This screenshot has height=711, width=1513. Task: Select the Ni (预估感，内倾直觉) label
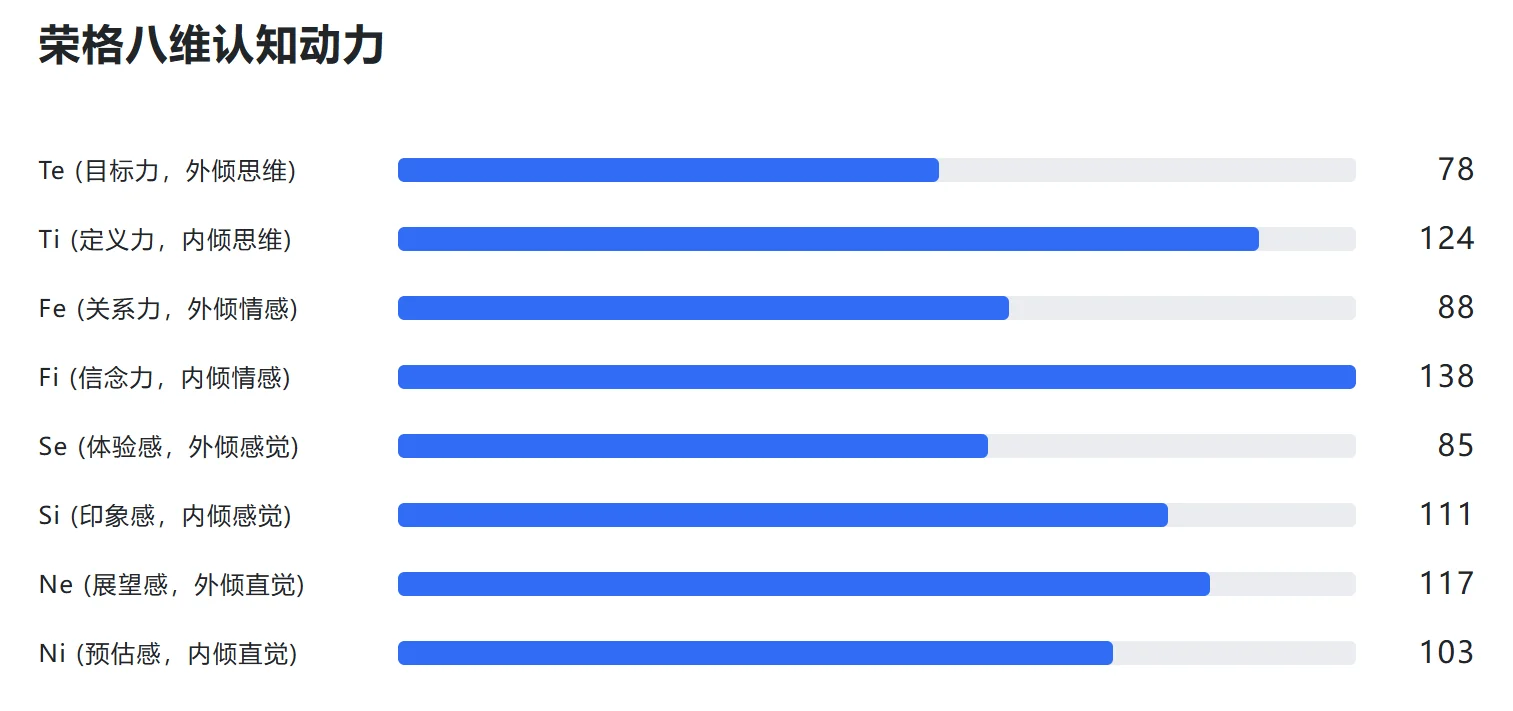(168, 654)
